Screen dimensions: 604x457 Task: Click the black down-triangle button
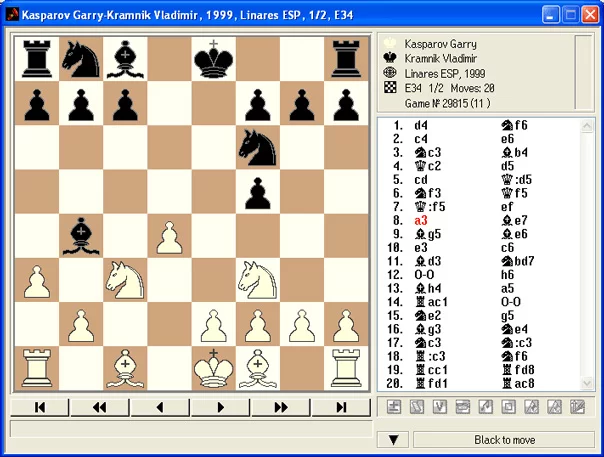[x=393, y=440]
